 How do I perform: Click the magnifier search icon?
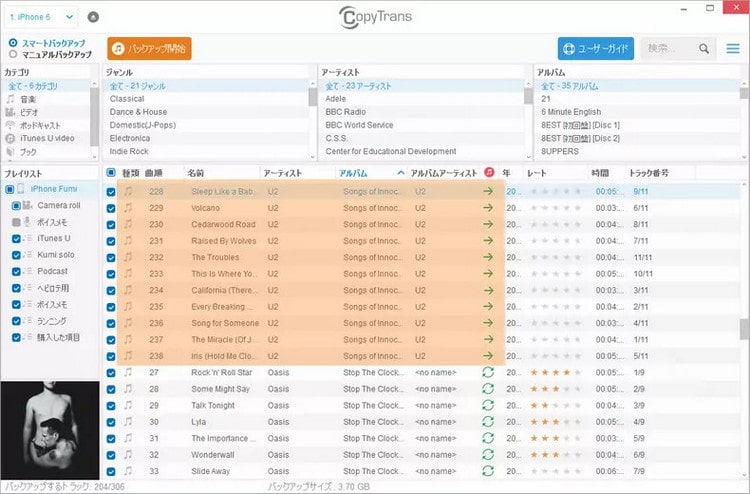coord(704,48)
